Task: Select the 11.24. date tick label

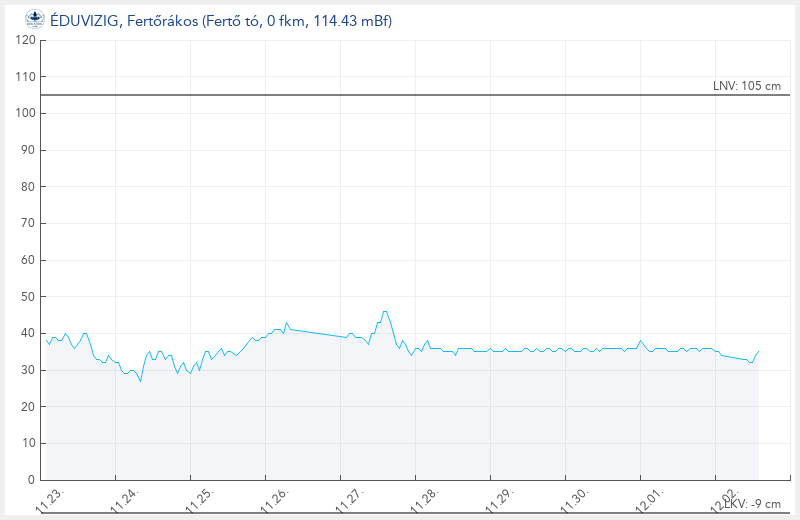Action: (x=125, y=500)
